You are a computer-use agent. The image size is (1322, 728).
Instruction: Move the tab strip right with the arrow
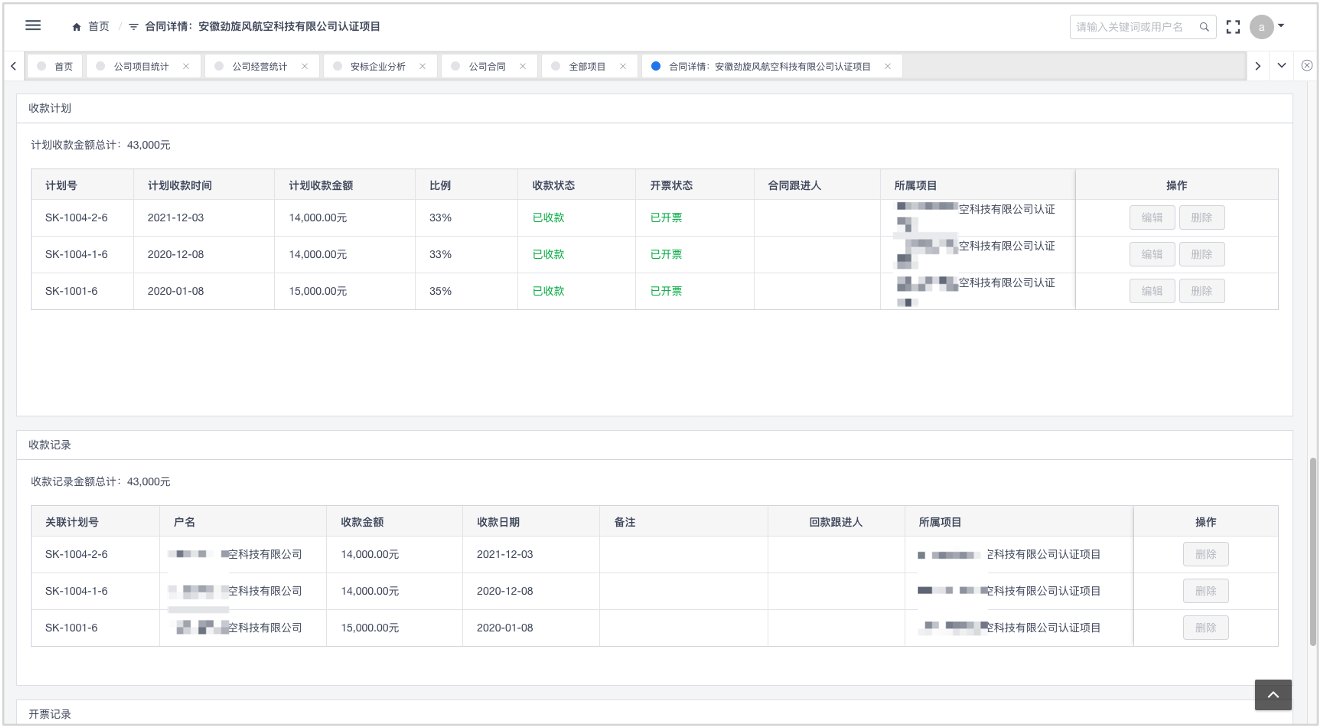(x=1257, y=66)
